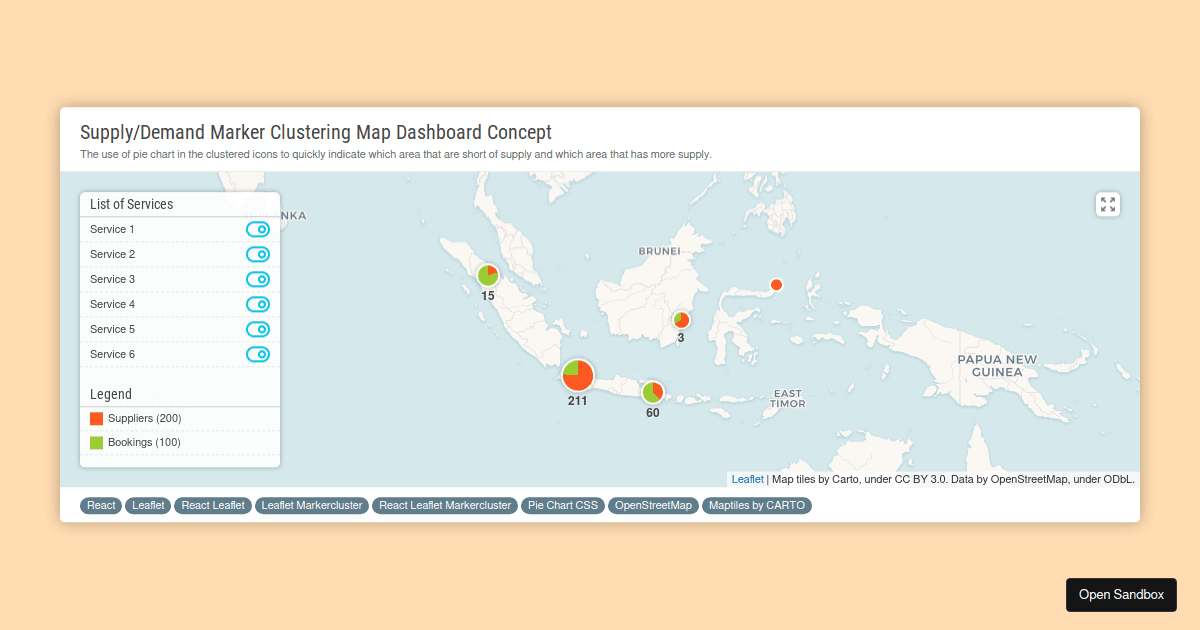Disable the Service 1 toggle
Screen dimensions: 1200x630
tap(258, 229)
